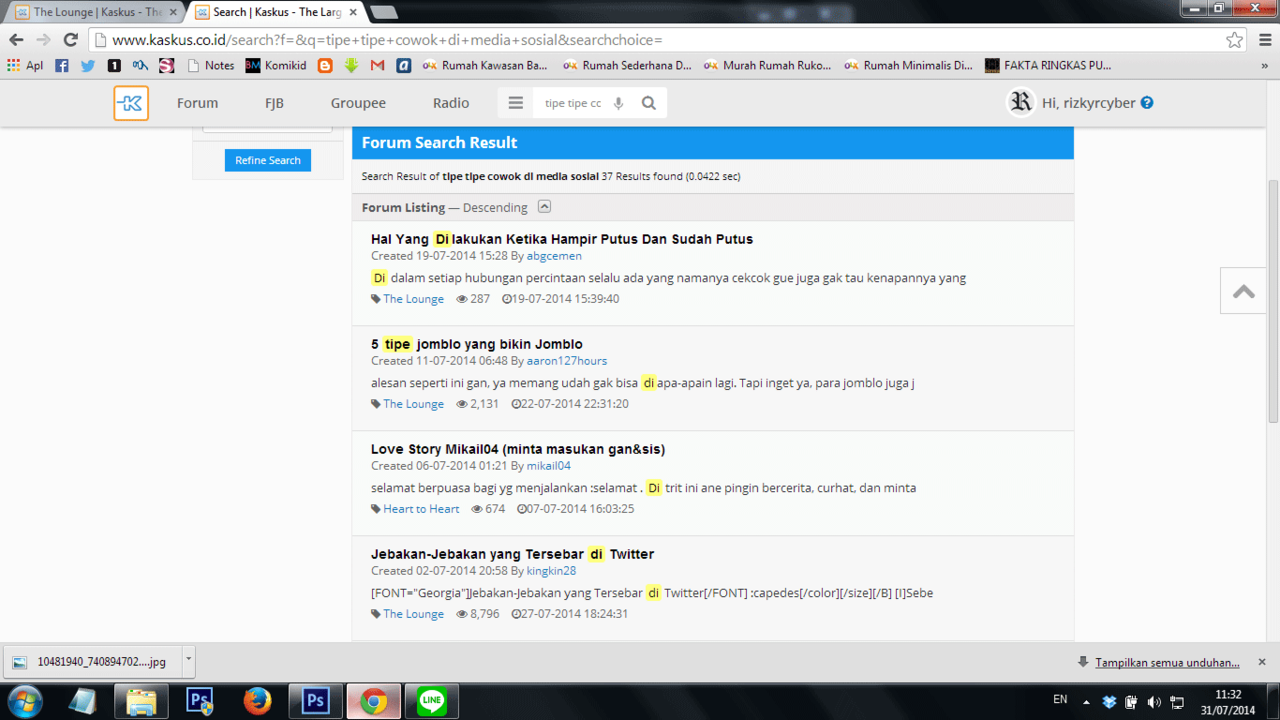
Task: Open the Facebook bookmark
Action: tap(62, 65)
